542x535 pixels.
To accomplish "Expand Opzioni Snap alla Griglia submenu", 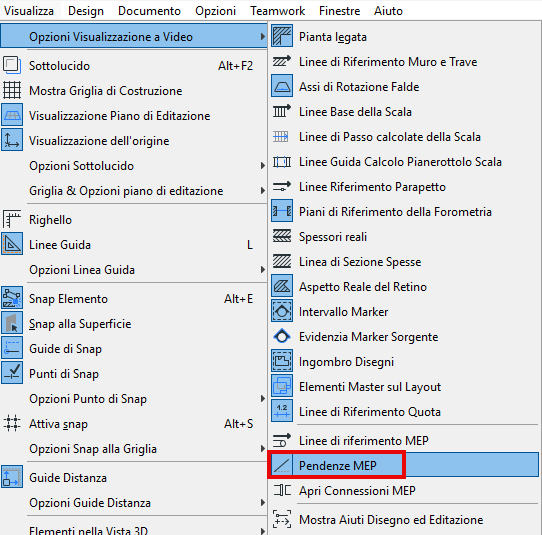I will [x=134, y=448].
